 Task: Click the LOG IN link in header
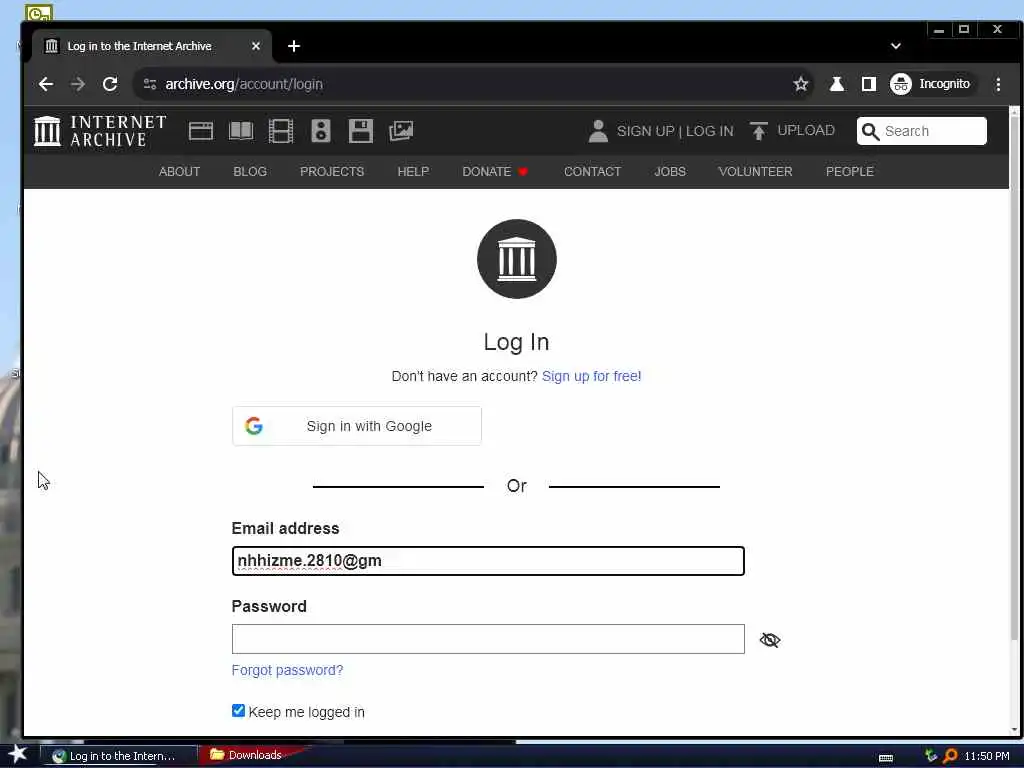coord(709,131)
